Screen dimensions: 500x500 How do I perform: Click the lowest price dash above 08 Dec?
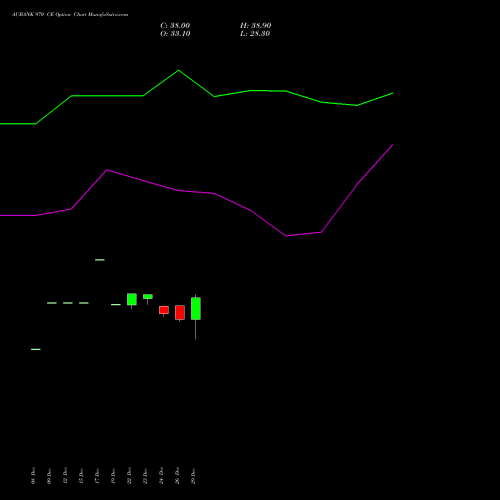point(36,349)
